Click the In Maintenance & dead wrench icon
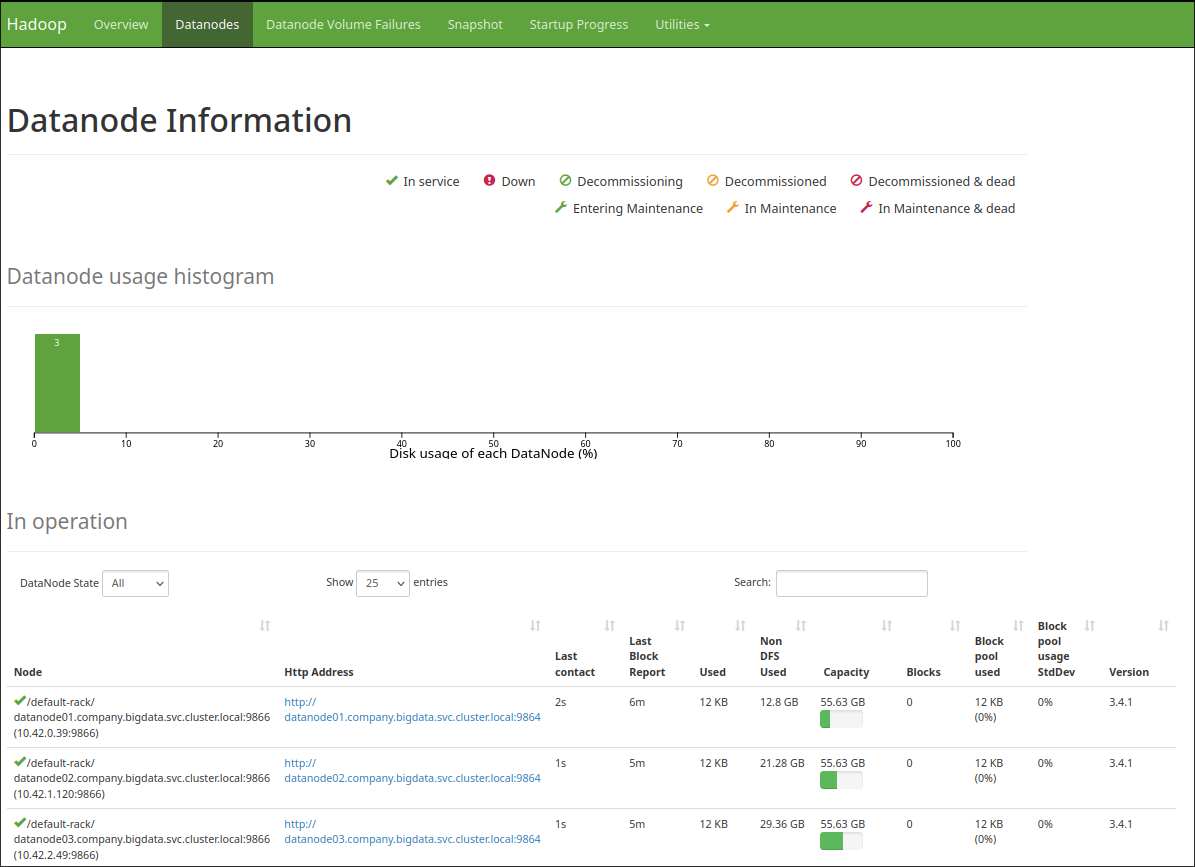Image resolution: width=1195 pixels, height=867 pixels. [x=867, y=207]
